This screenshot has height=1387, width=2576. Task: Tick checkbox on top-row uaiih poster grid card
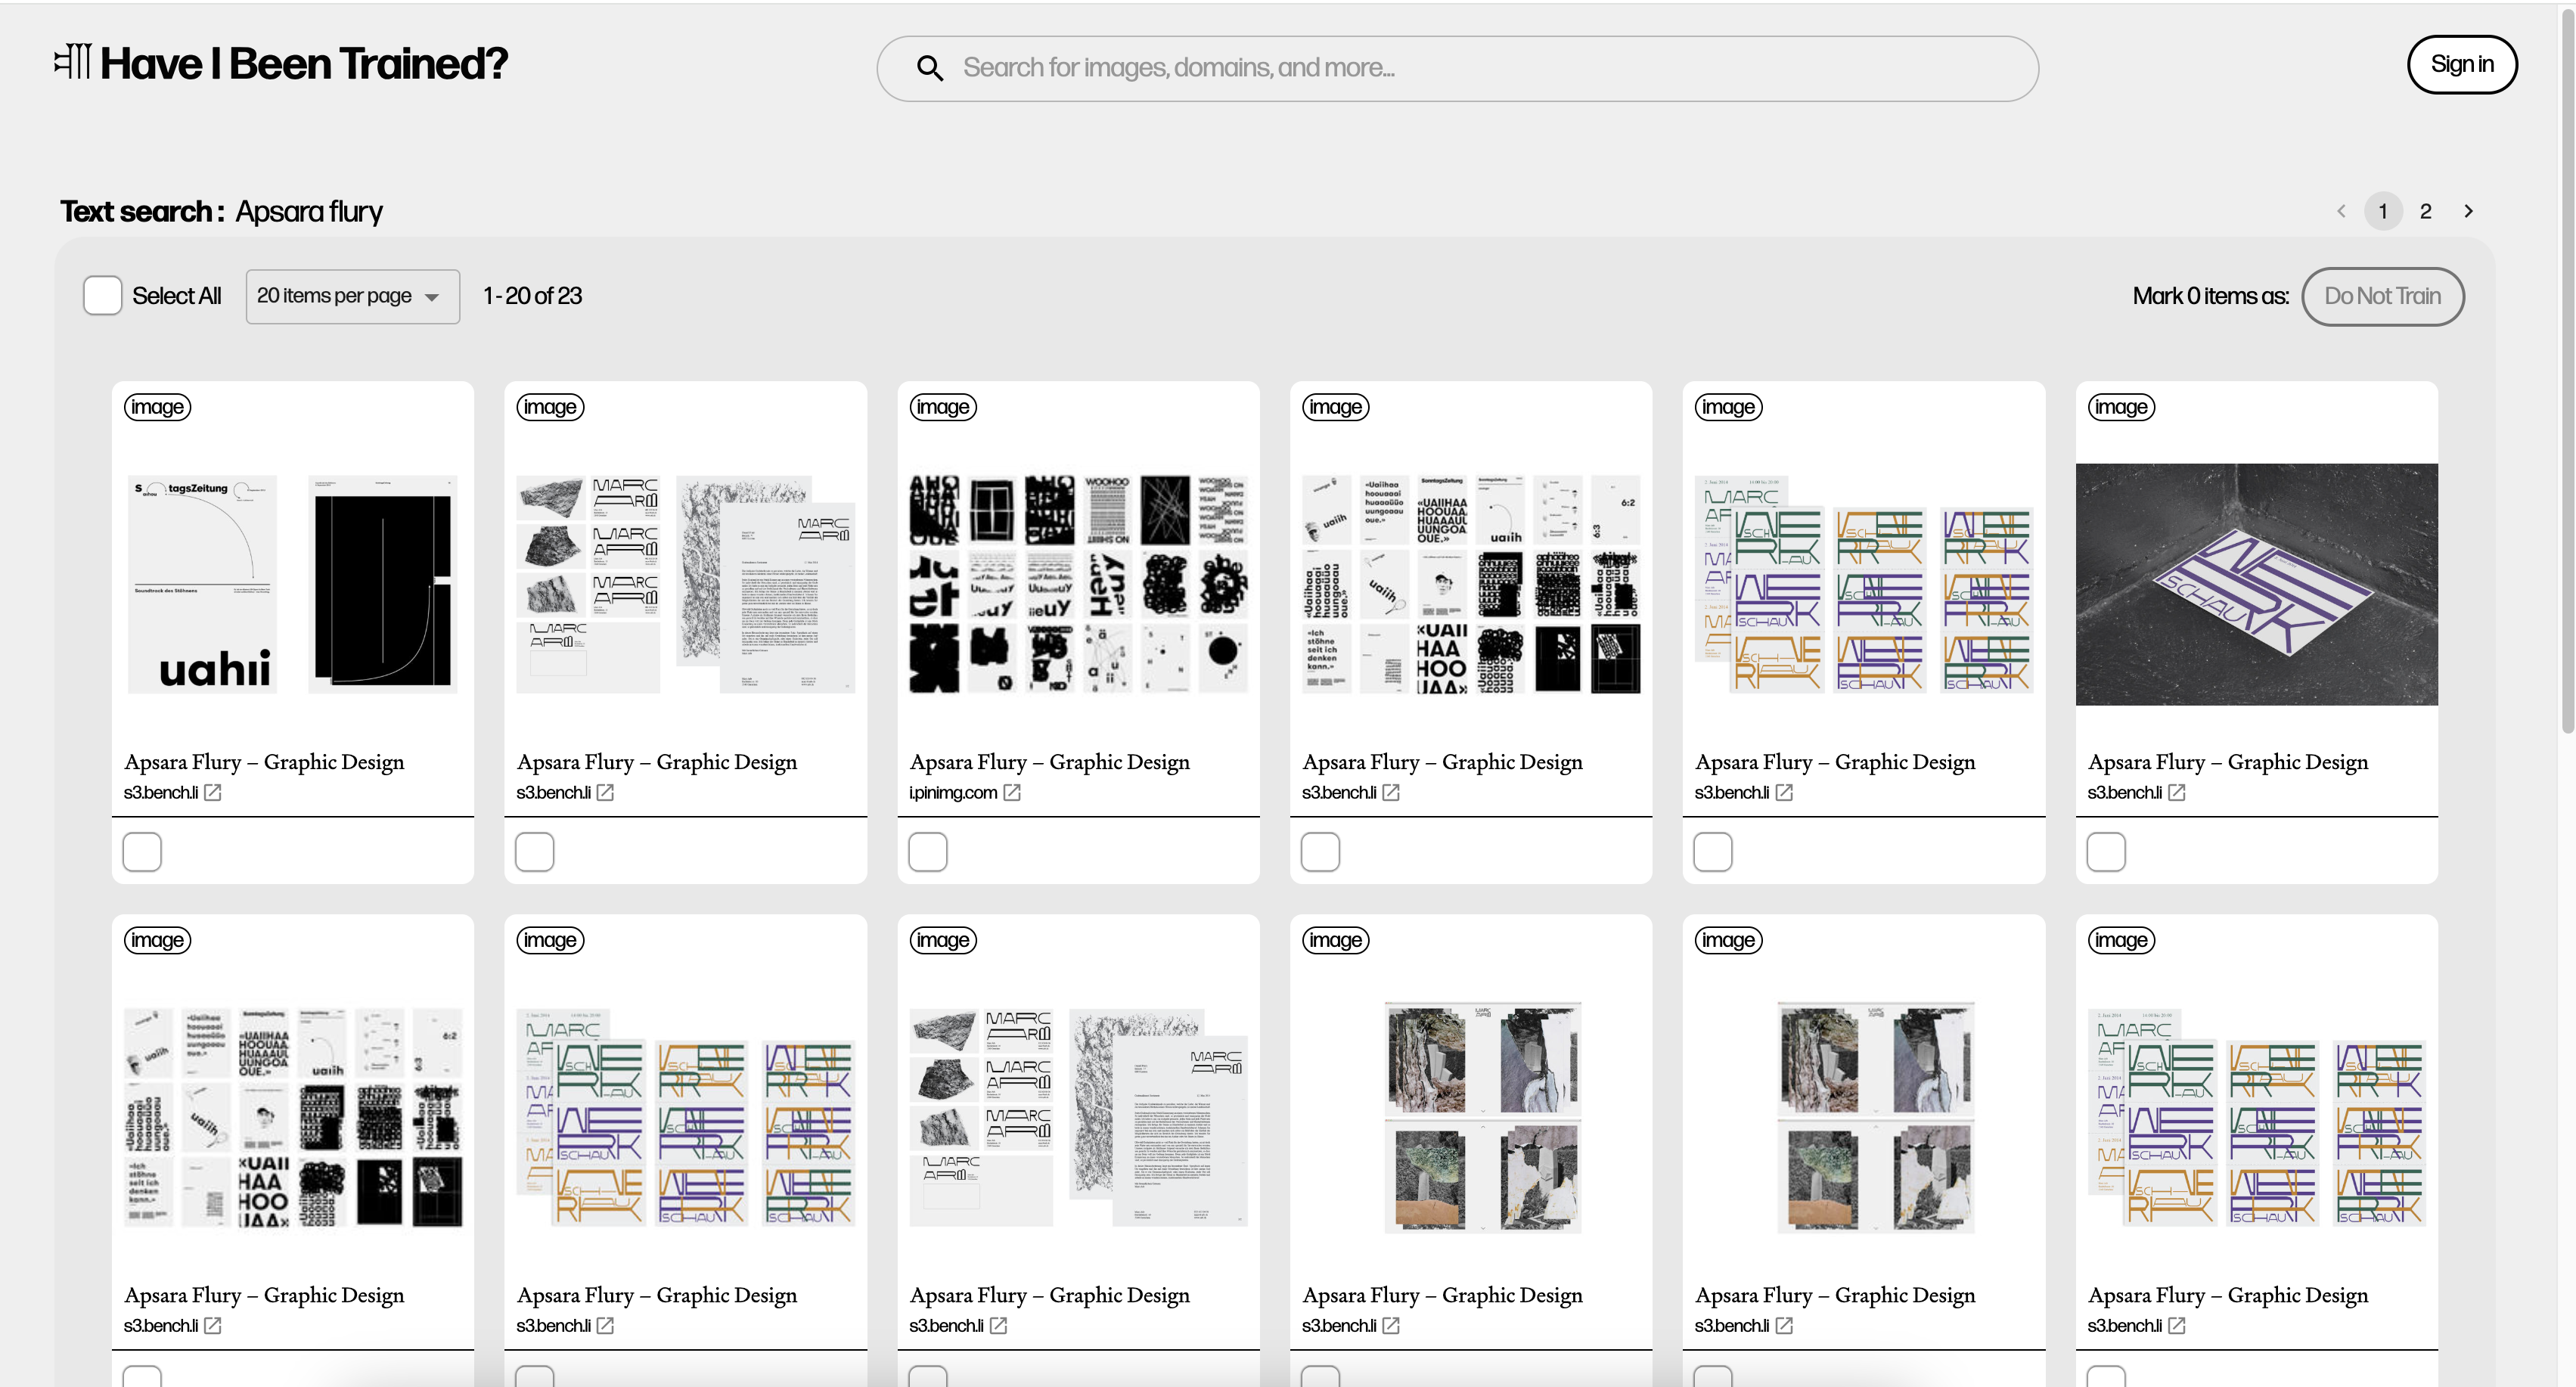(x=1320, y=852)
